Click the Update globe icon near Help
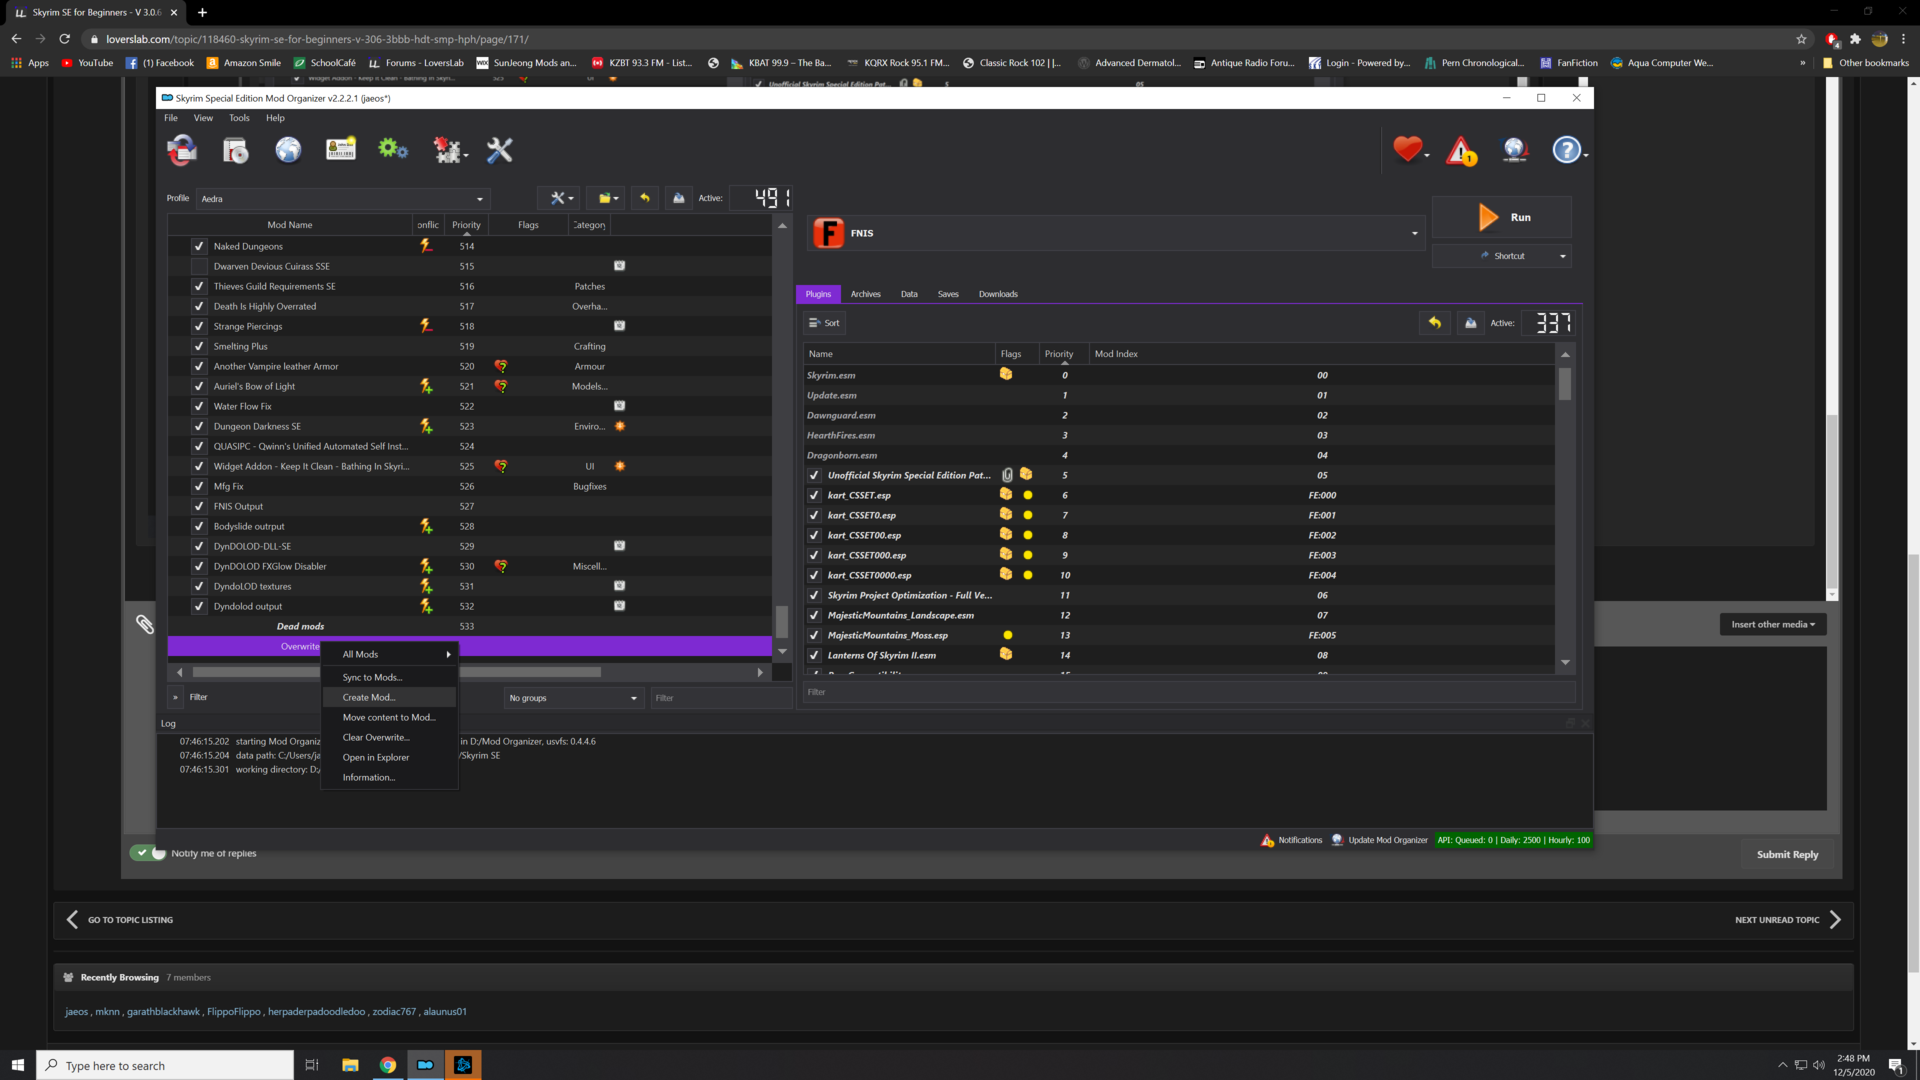 point(1515,150)
